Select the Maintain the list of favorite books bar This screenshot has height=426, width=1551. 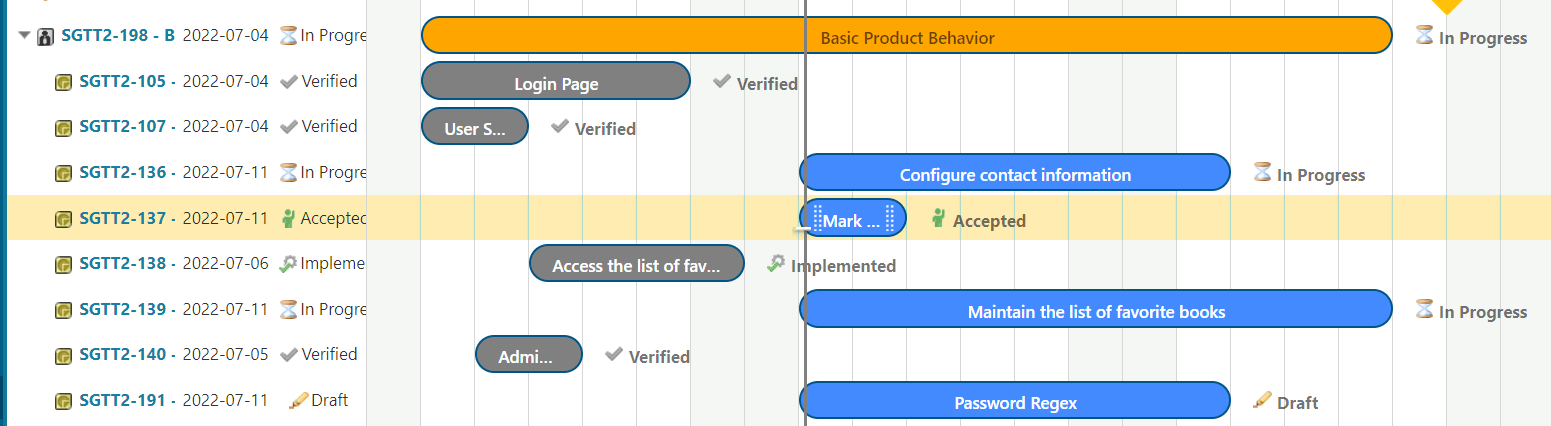click(1096, 309)
